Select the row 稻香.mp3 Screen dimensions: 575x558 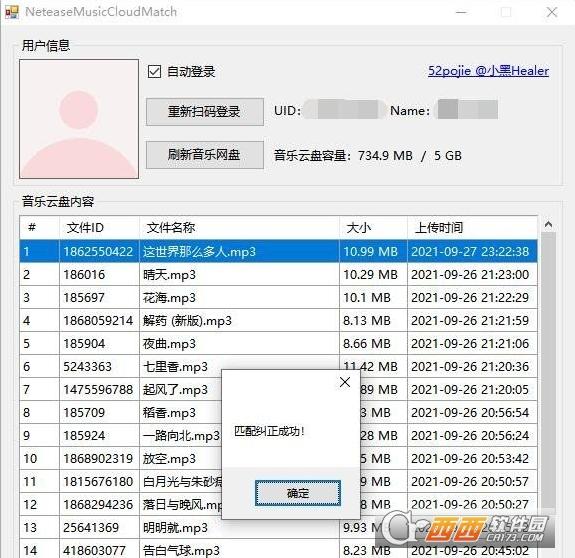coord(279,412)
